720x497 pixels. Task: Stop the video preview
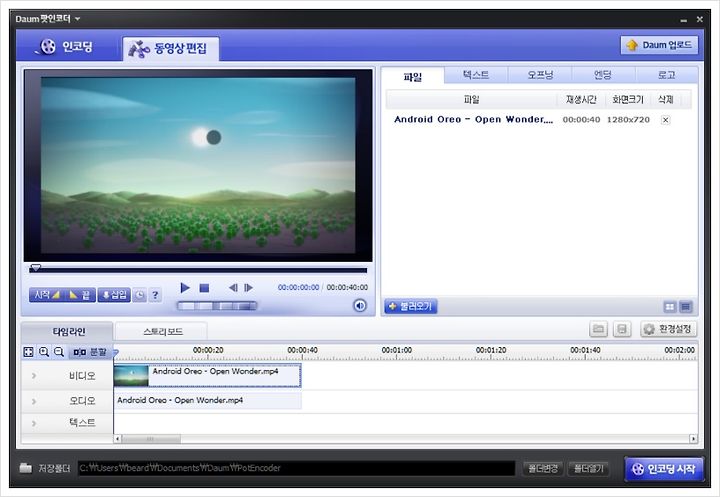[x=204, y=288]
